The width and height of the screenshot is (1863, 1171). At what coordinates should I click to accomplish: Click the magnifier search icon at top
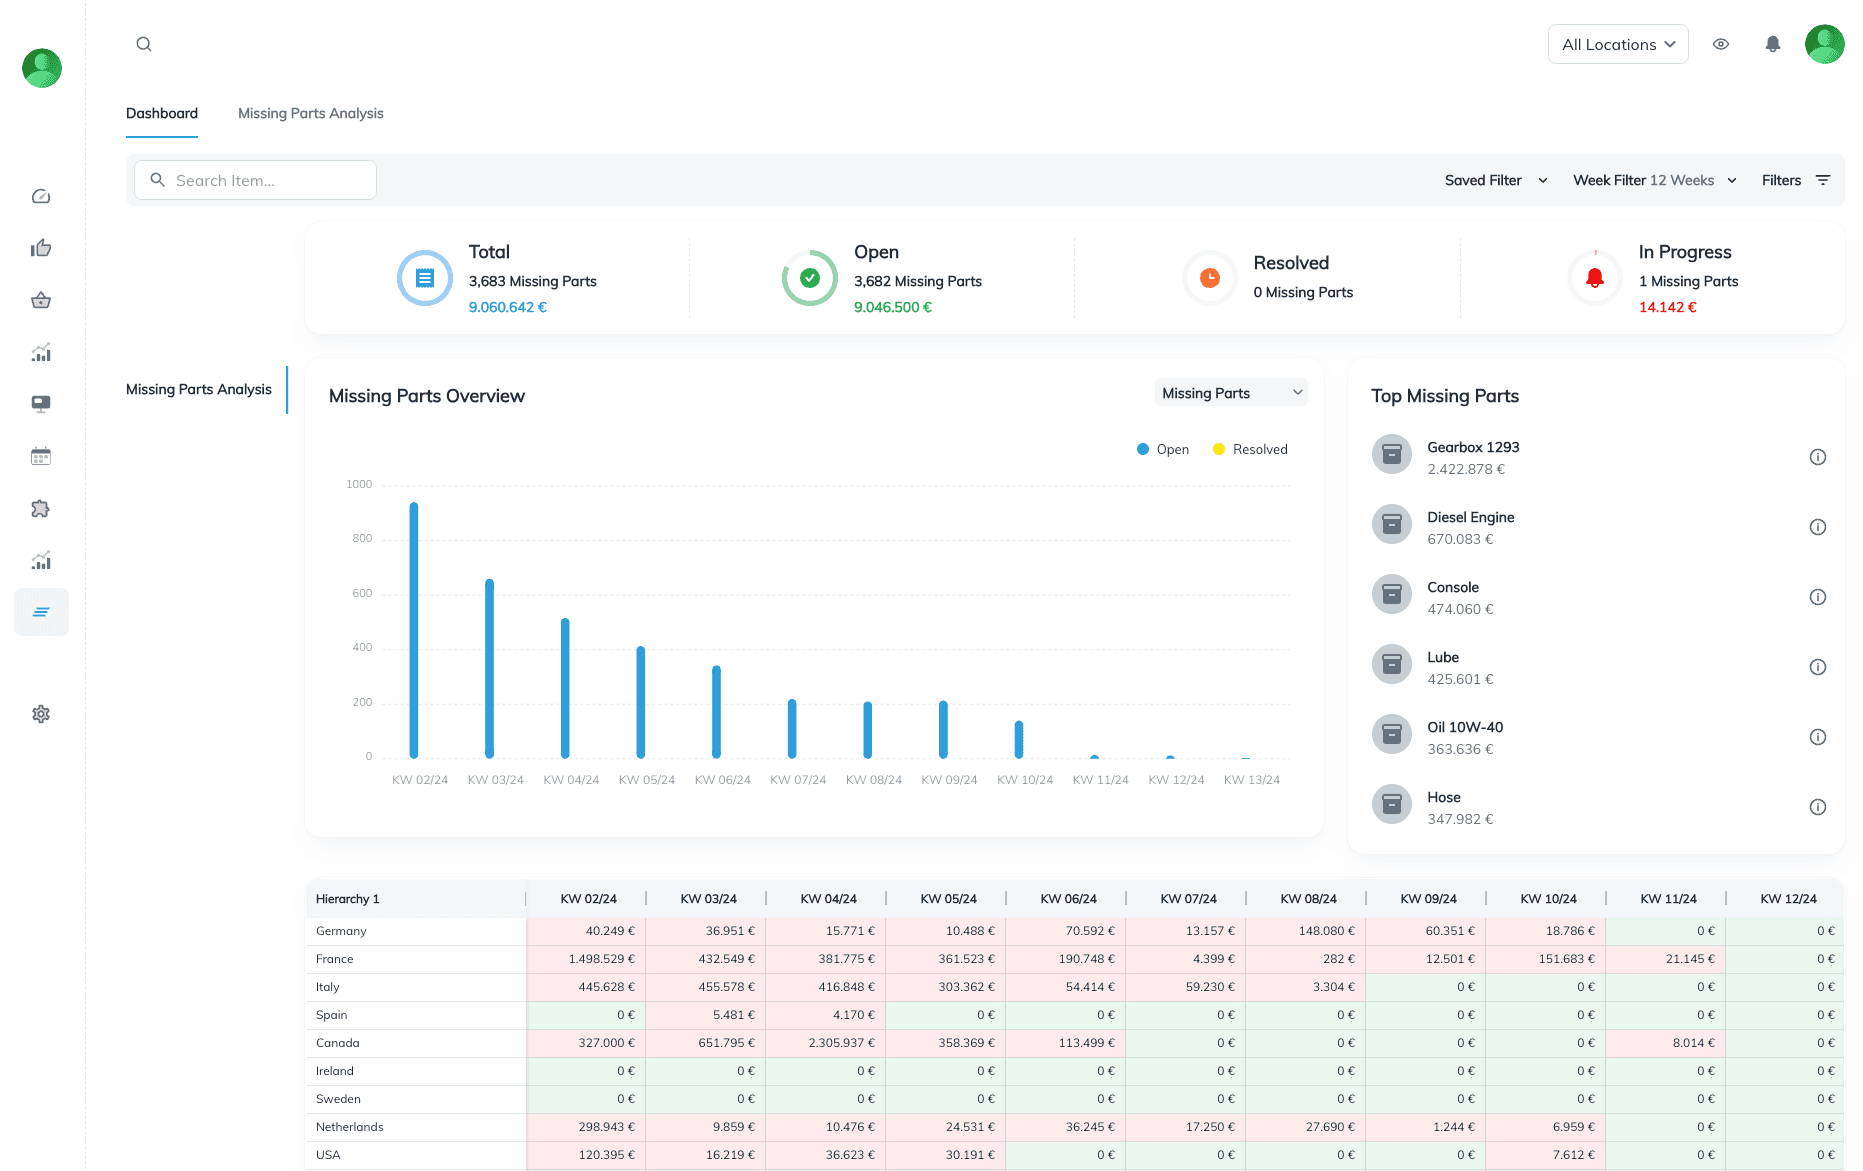144,44
